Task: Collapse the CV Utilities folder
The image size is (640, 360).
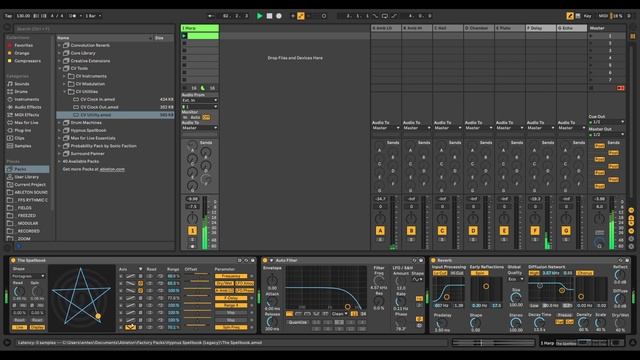Action: pos(64,92)
